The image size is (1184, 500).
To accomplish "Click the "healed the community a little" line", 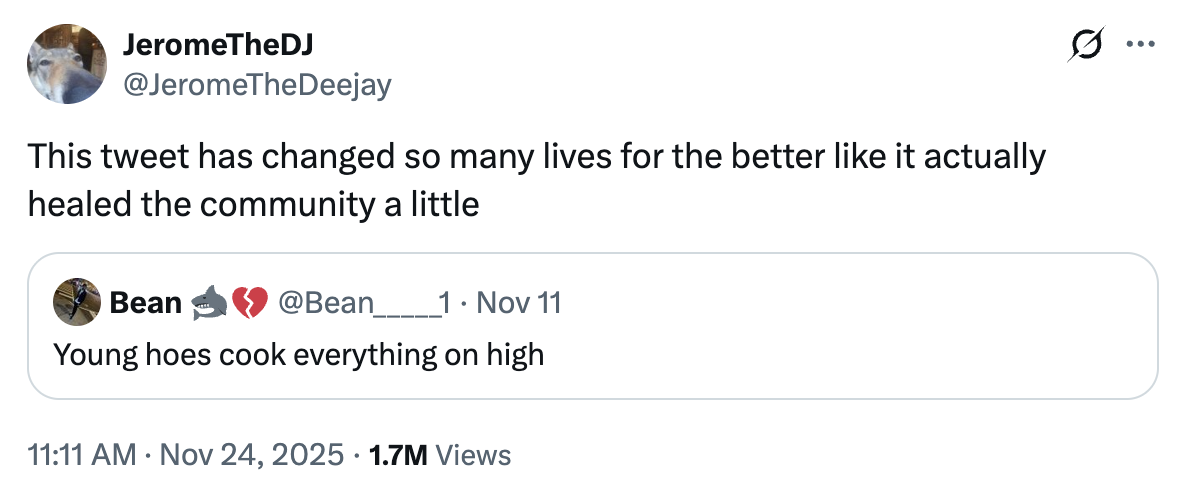I will [x=253, y=204].
